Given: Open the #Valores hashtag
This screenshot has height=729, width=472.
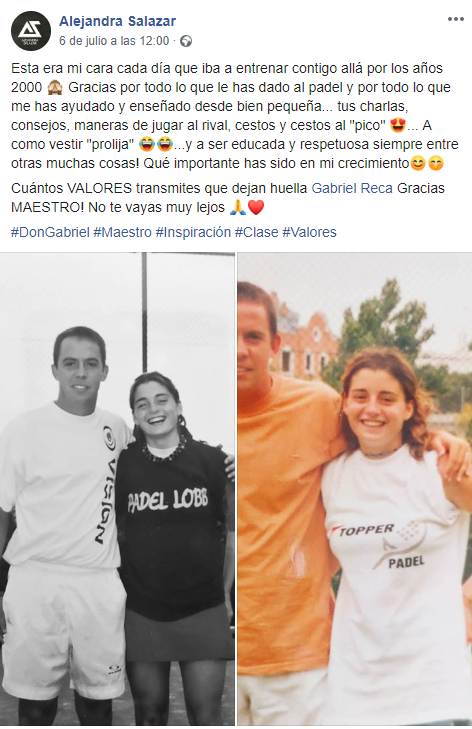Looking at the screenshot, I should click(x=309, y=232).
